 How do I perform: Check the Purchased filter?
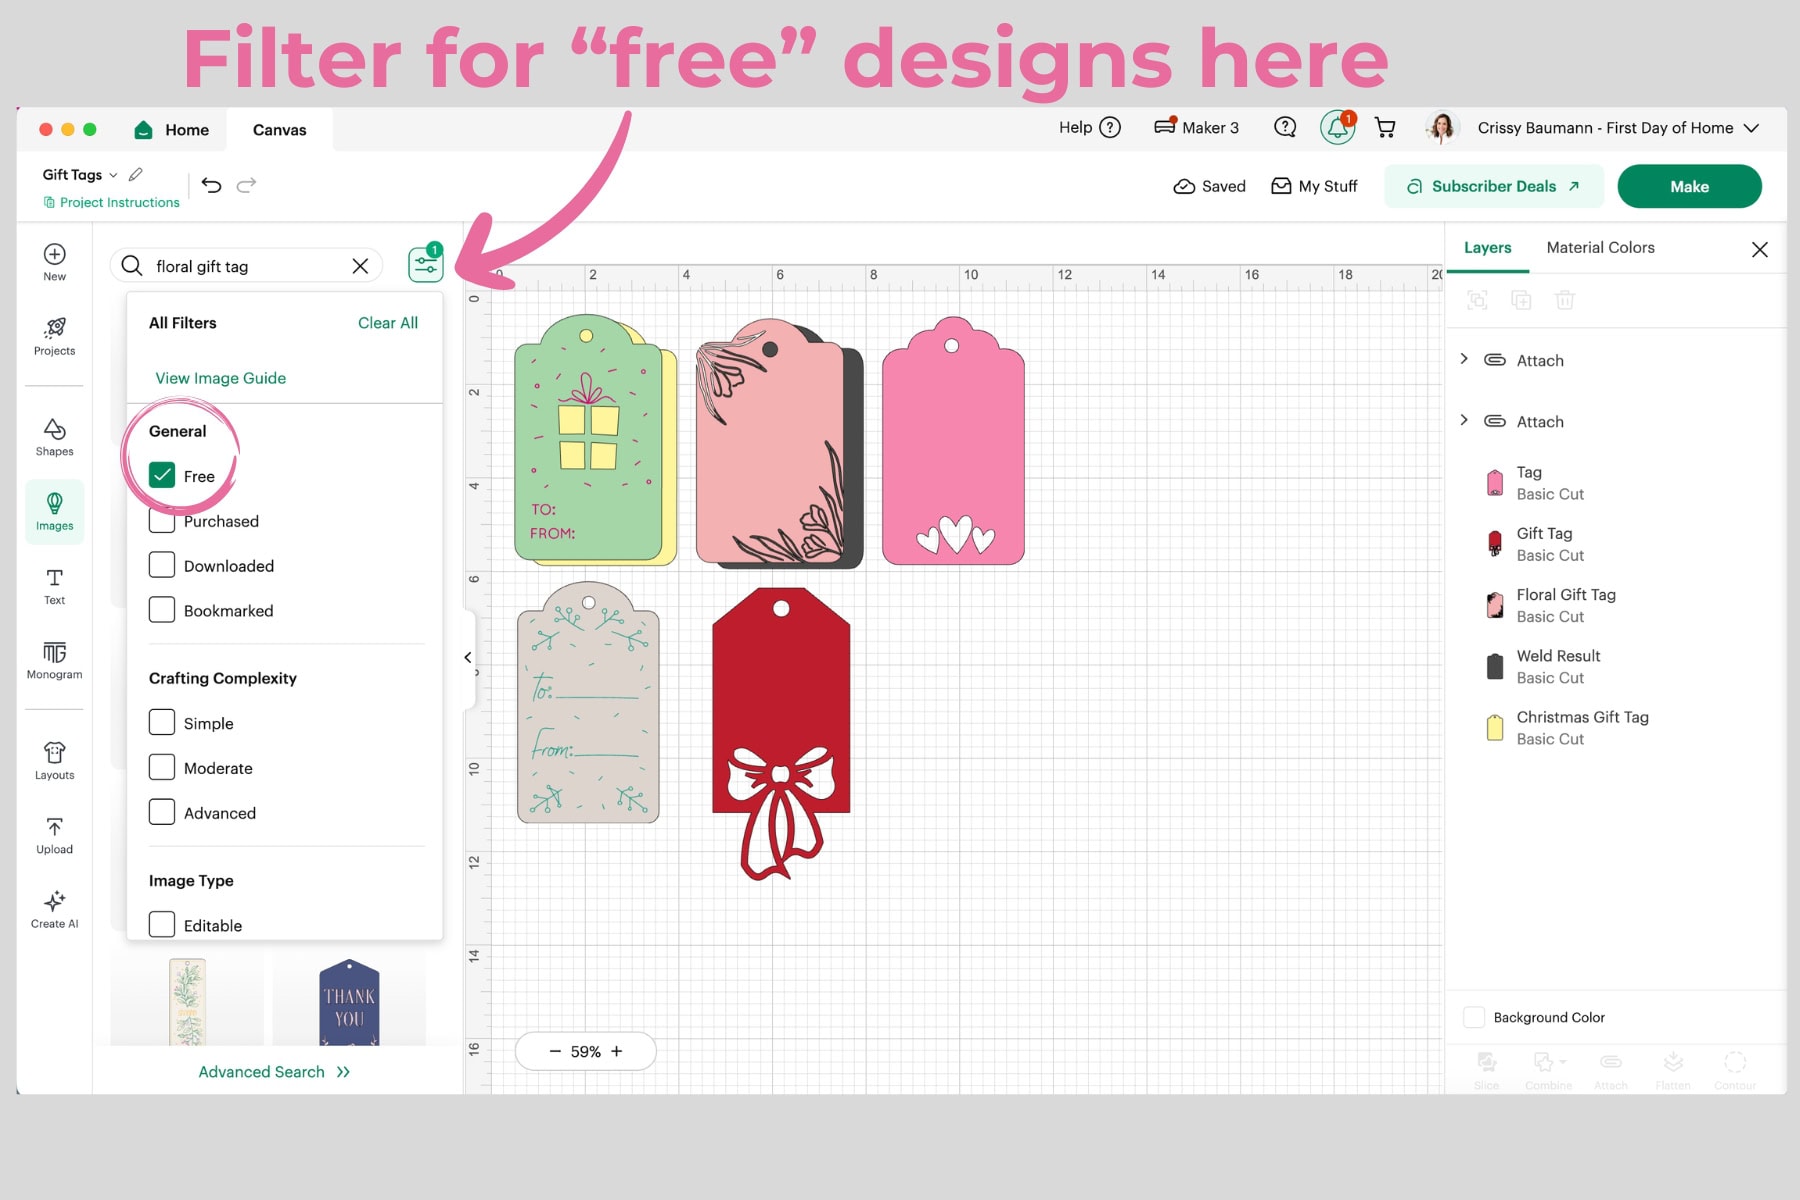pos(162,520)
